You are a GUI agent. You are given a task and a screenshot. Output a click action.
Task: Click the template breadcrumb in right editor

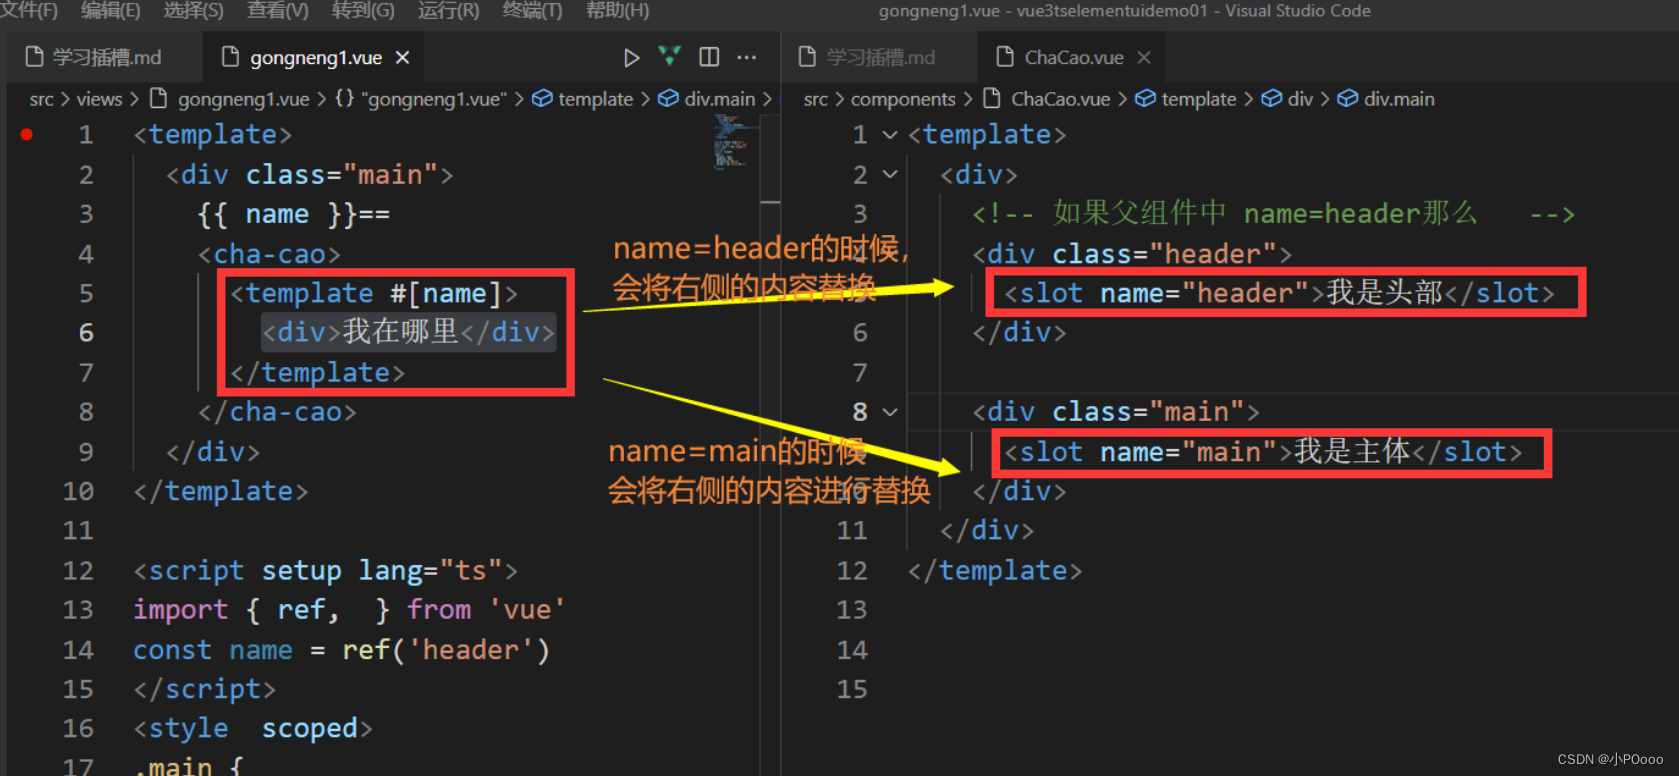click(1186, 99)
